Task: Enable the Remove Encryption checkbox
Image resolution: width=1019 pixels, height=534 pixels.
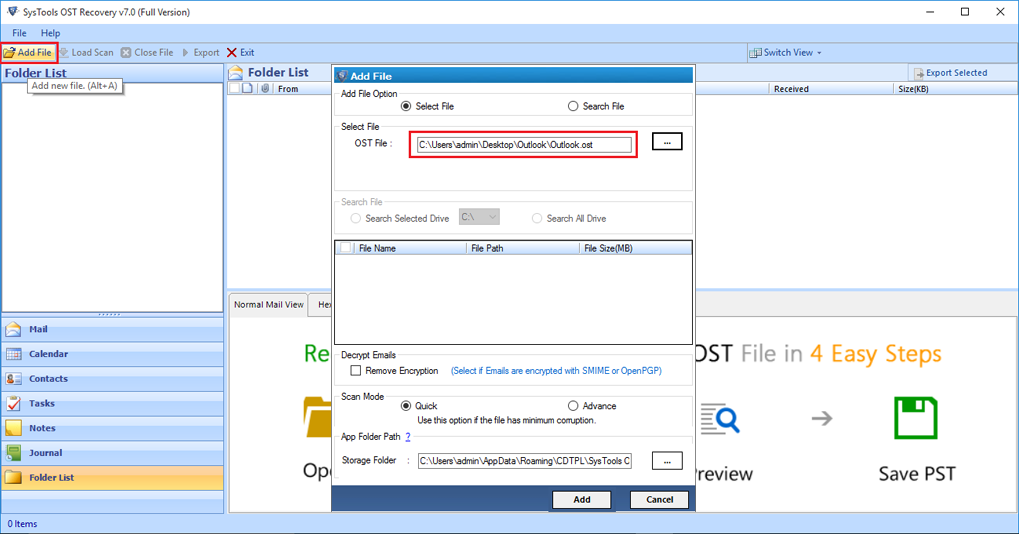Action: pos(355,371)
